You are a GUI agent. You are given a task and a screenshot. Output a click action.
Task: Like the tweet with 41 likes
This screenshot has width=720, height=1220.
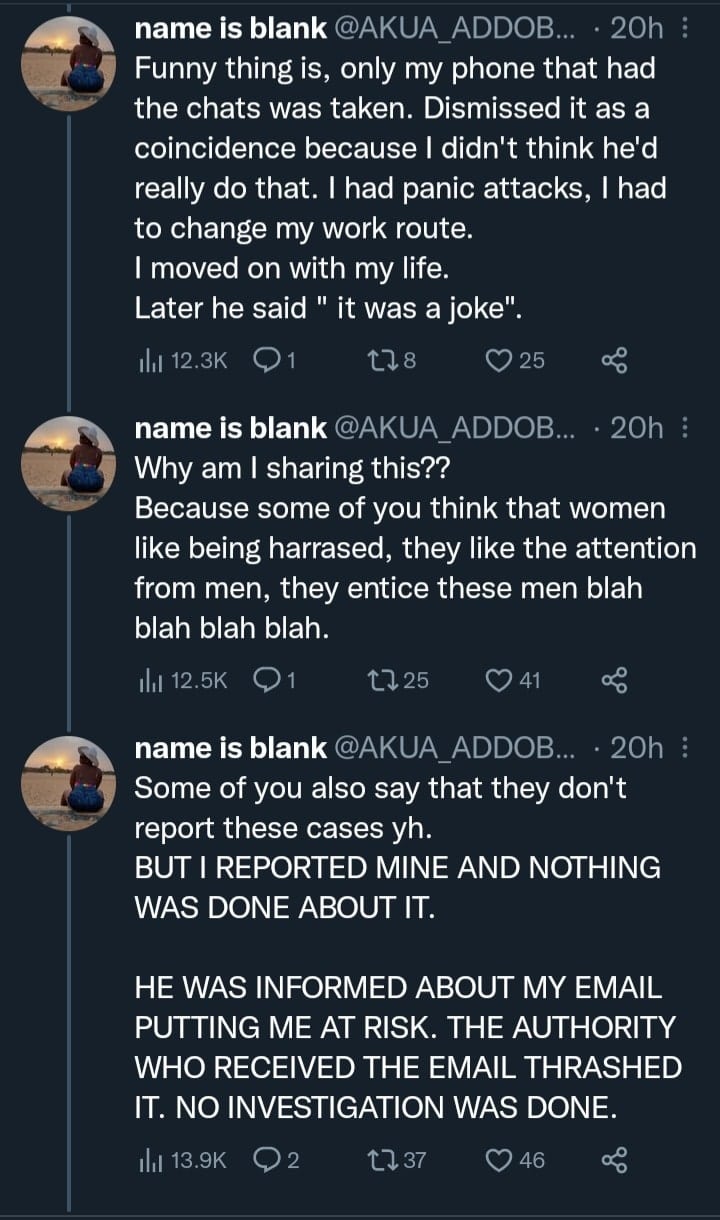pos(513,681)
